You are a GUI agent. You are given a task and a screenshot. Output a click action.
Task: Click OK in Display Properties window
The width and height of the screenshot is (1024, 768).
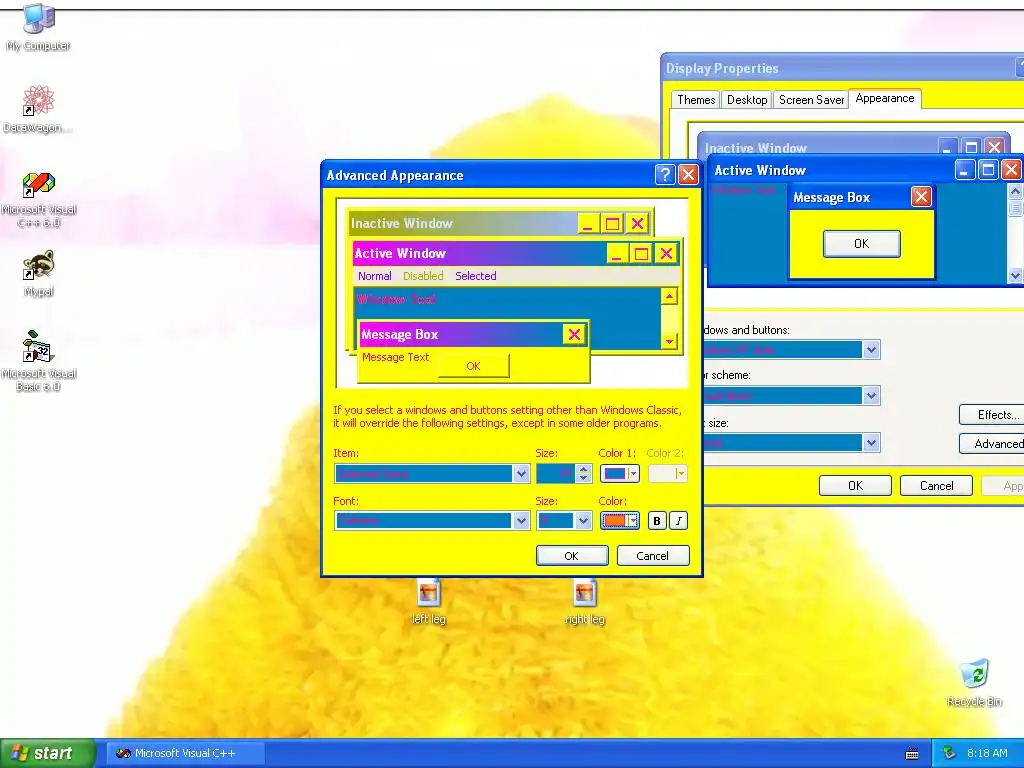(856, 486)
